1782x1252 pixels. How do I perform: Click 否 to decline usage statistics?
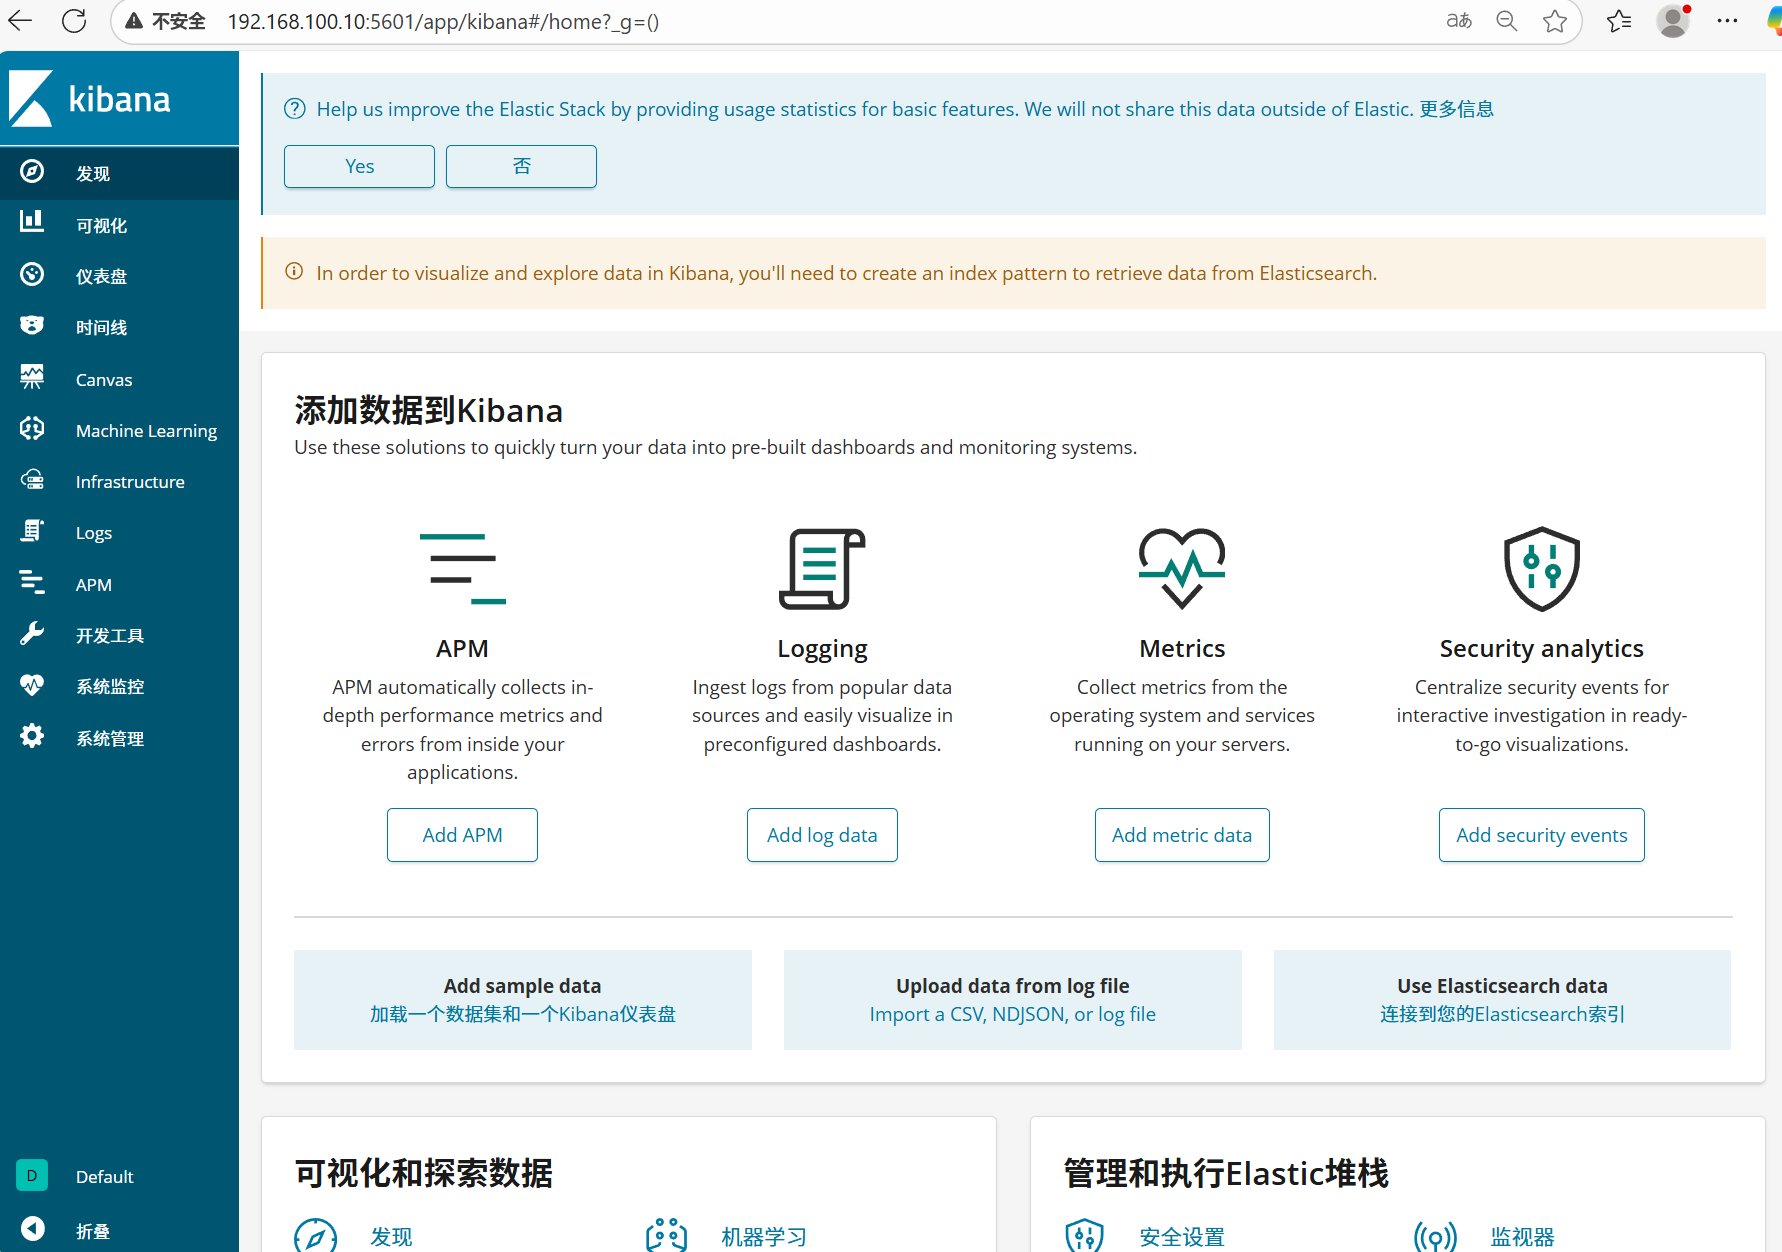click(x=521, y=166)
